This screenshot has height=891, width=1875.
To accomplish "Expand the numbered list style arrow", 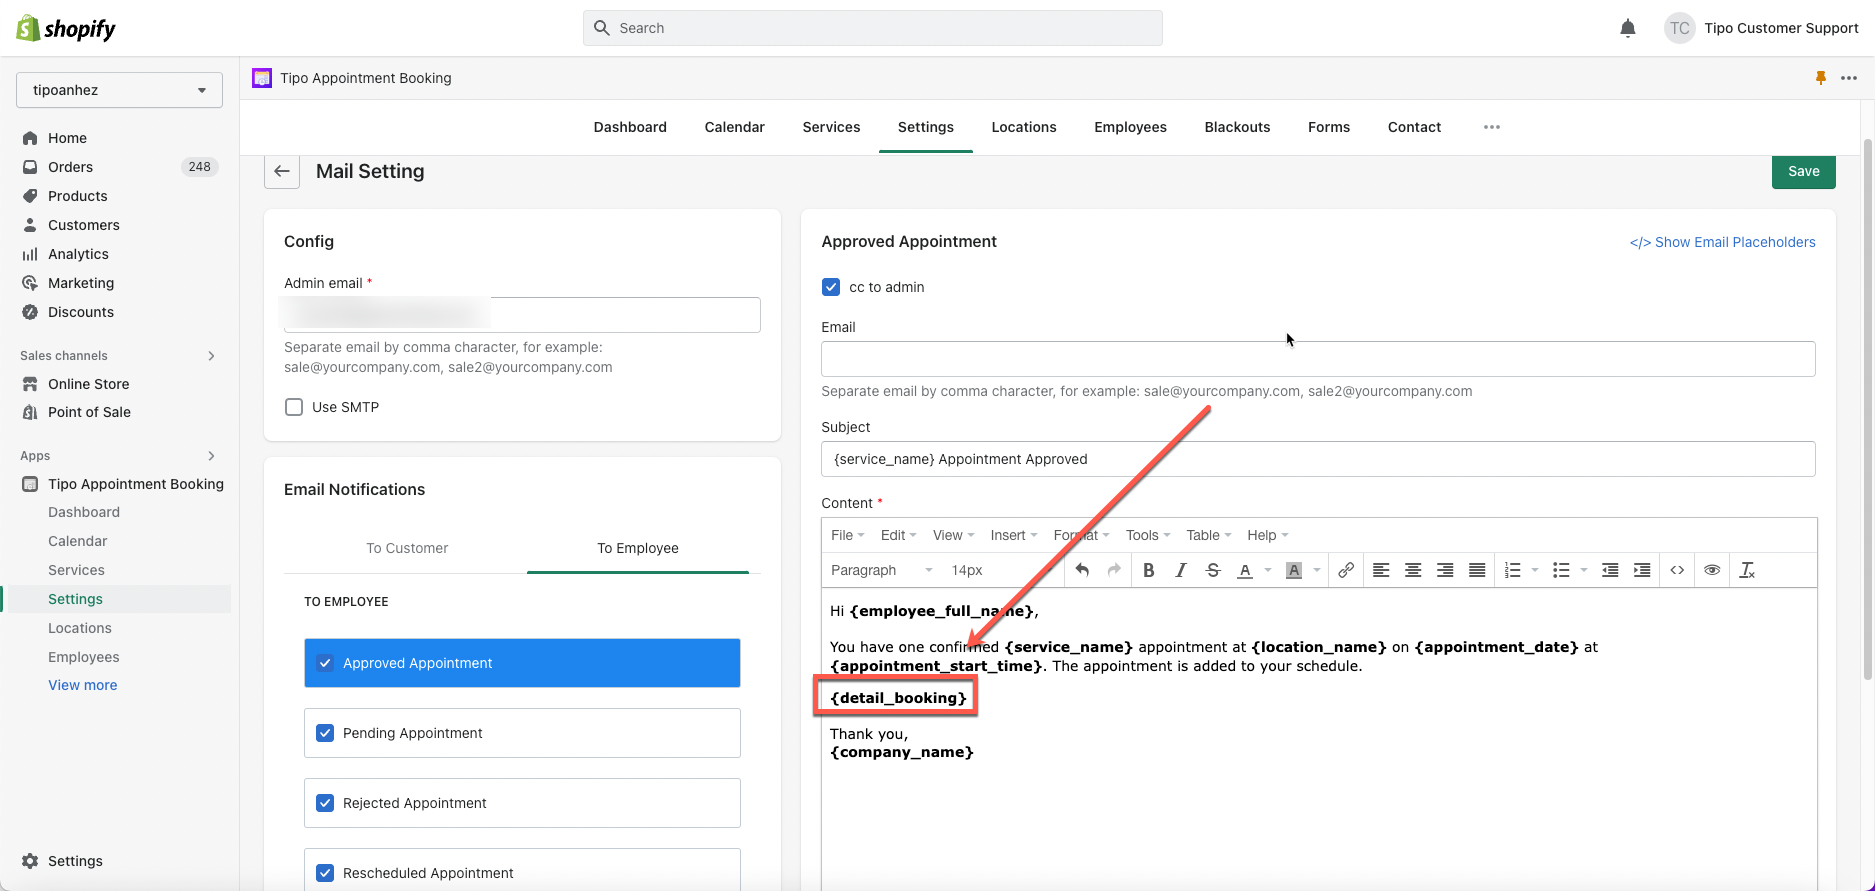I will click(1535, 570).
